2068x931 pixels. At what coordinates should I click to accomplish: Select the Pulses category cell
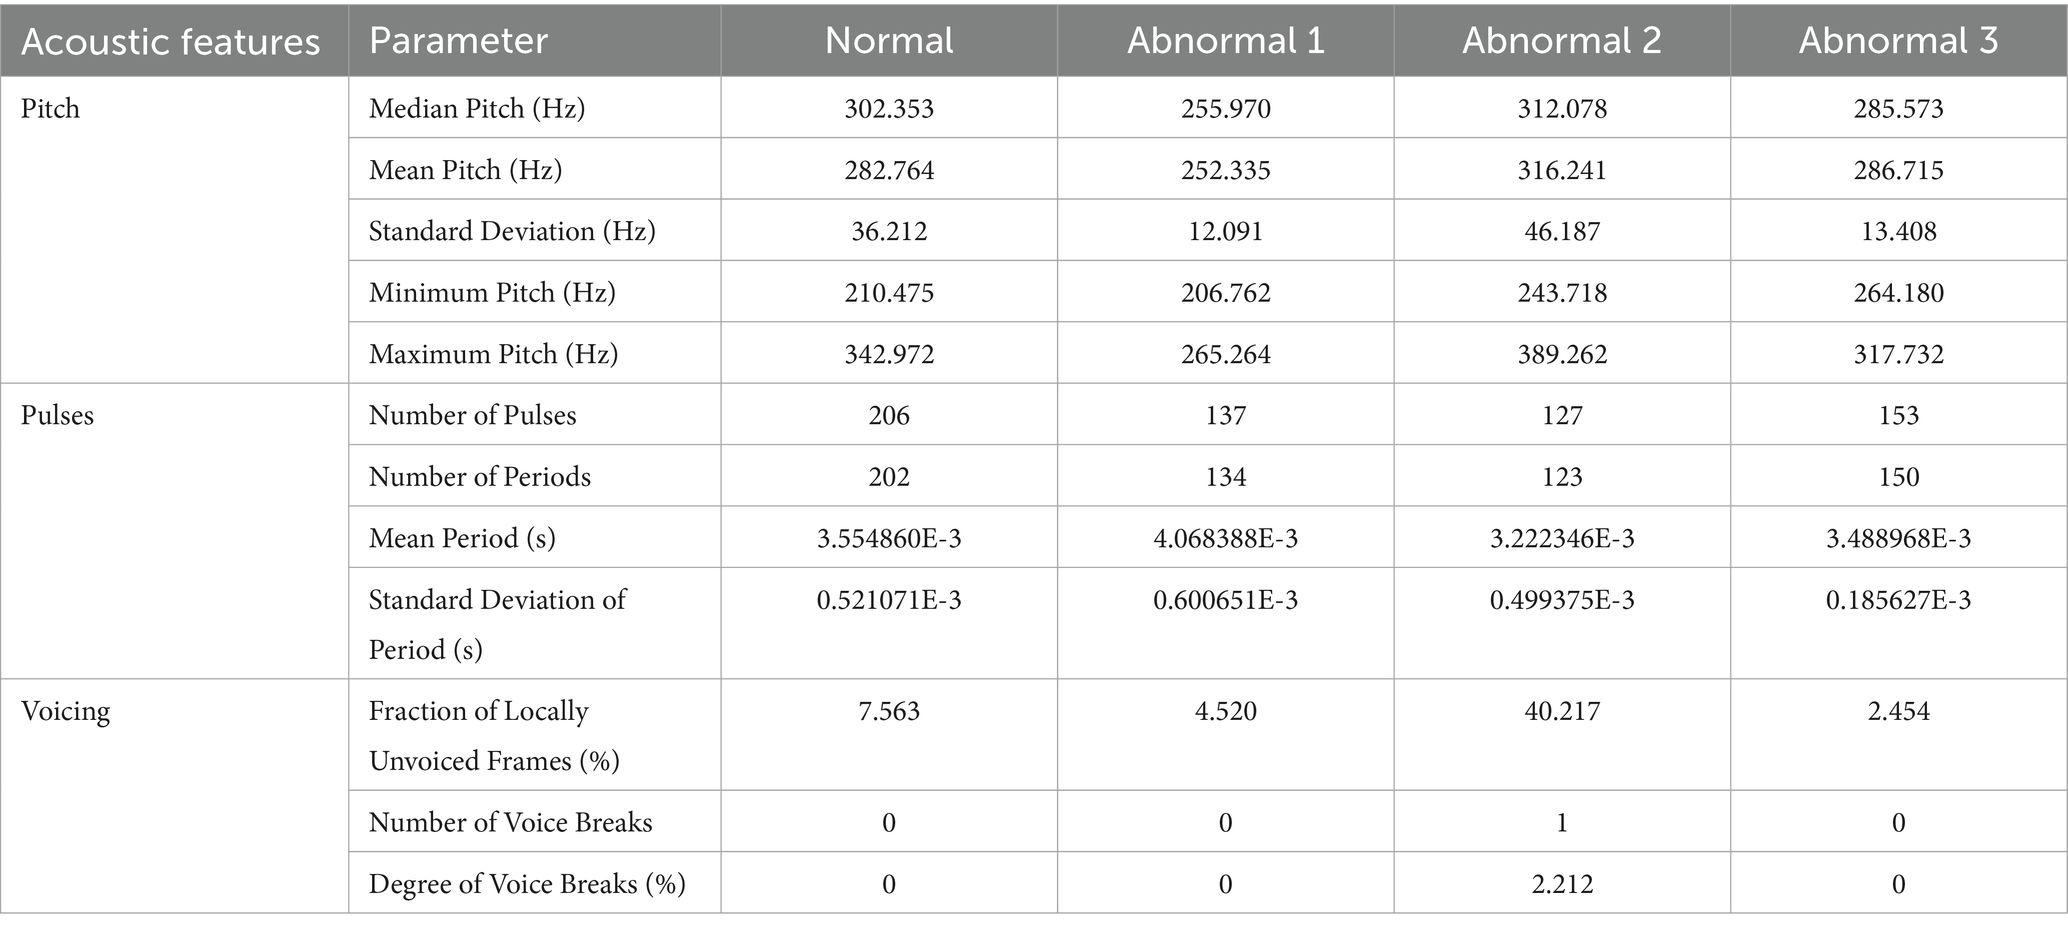(x=57, y=416)
